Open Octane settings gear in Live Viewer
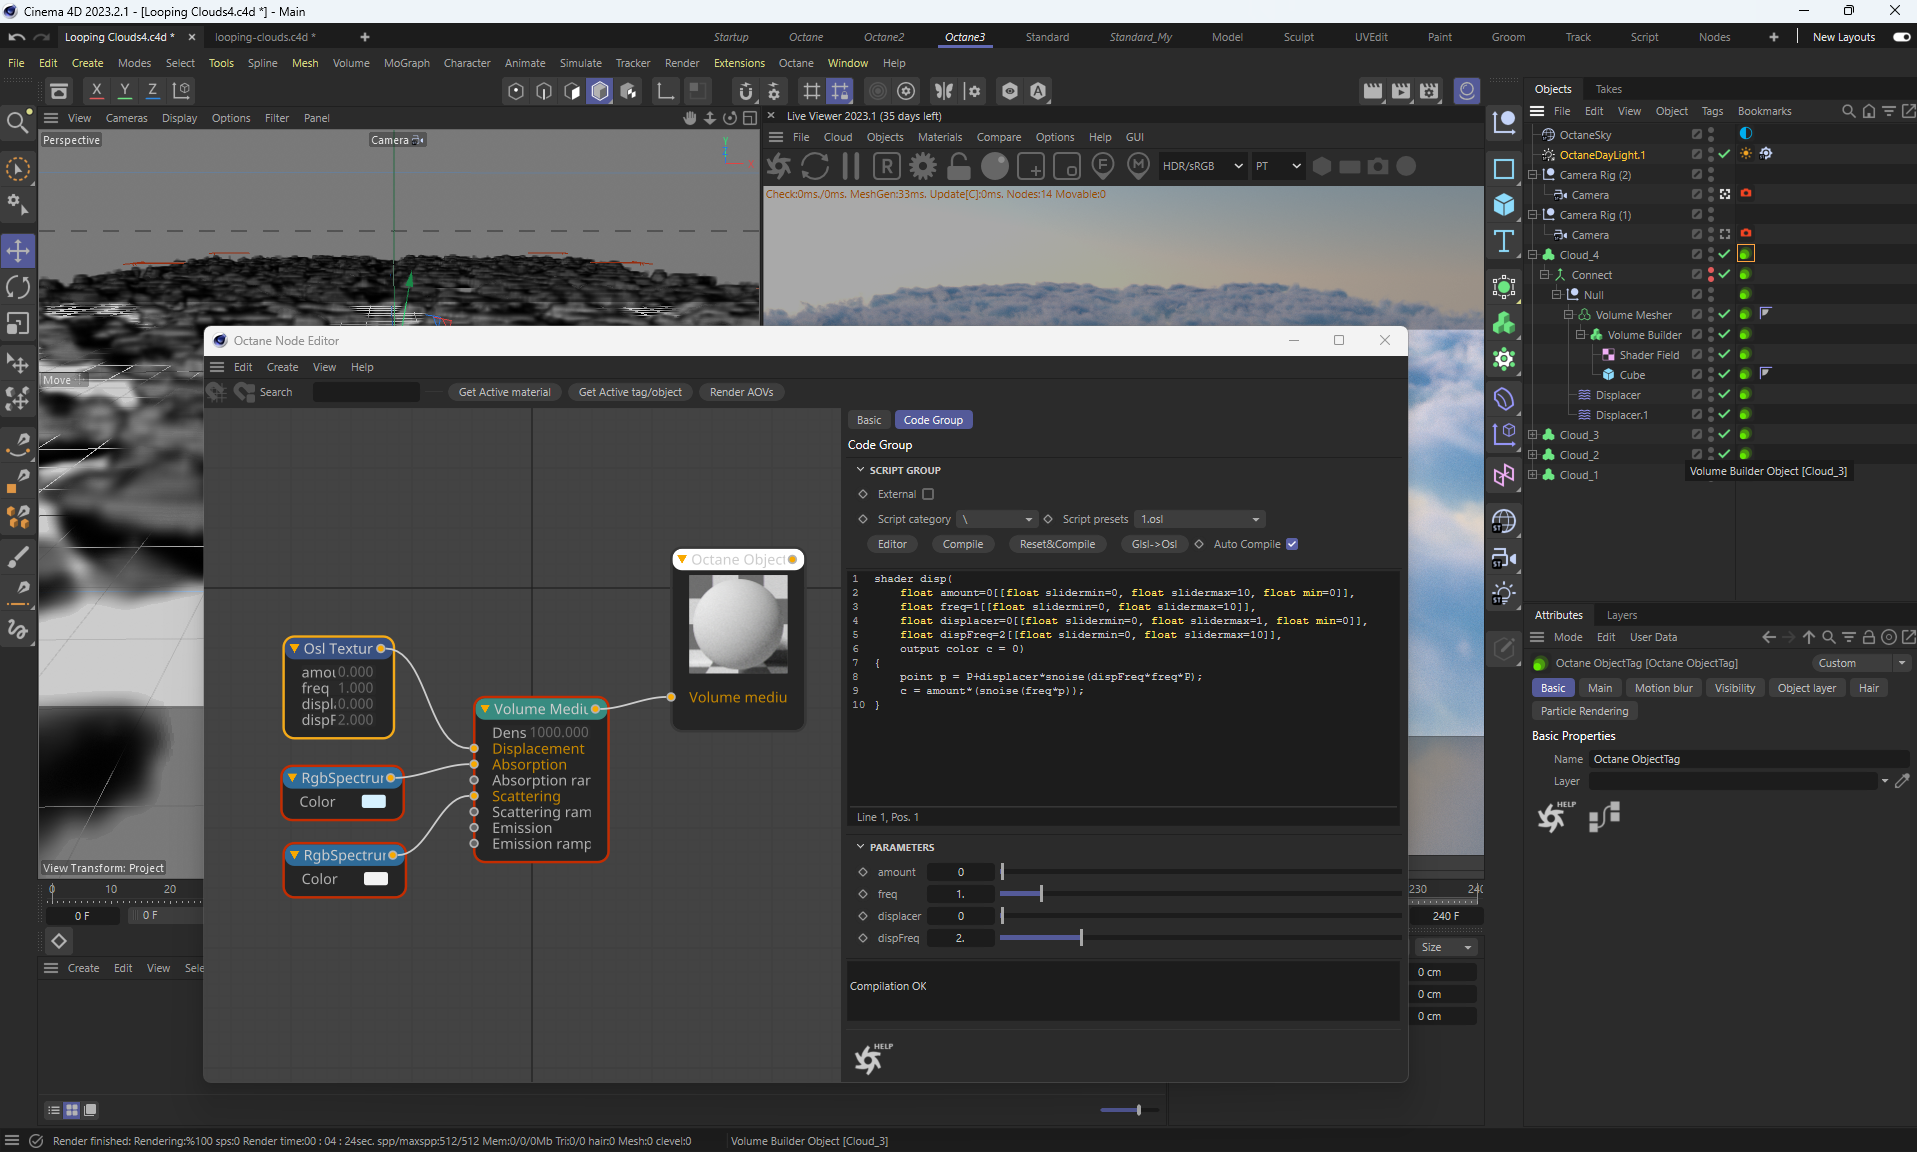Viewport: 1917px width, 1152px height. [x=923, y=167]
